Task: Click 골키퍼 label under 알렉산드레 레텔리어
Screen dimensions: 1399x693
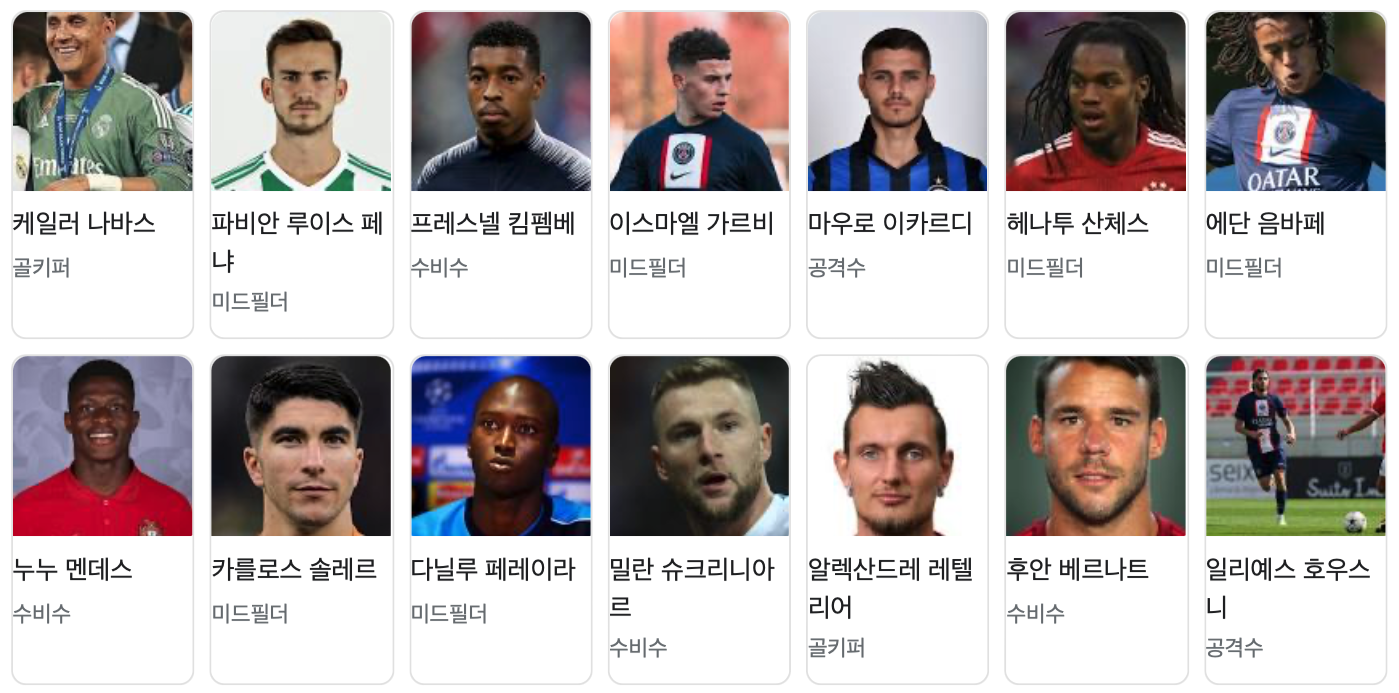Action: 837,648
